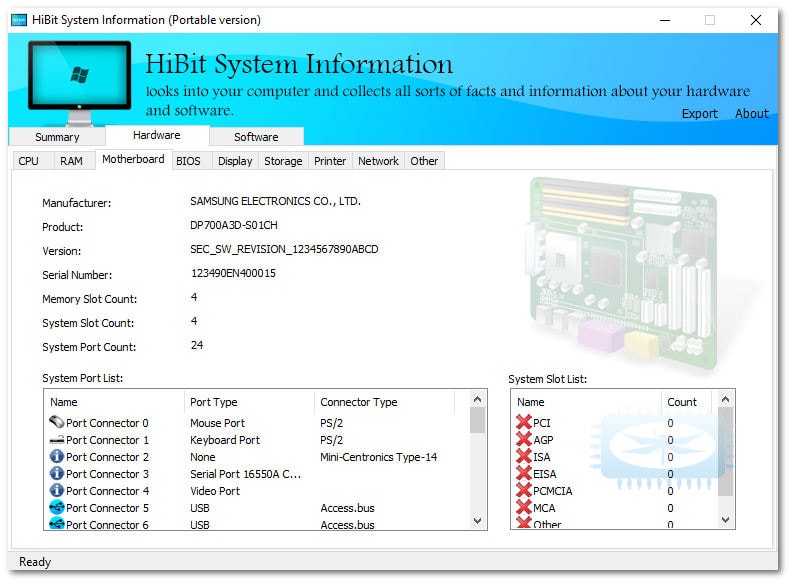Click the Mouse Port cell
789x581 pixels.
[217, 423]
